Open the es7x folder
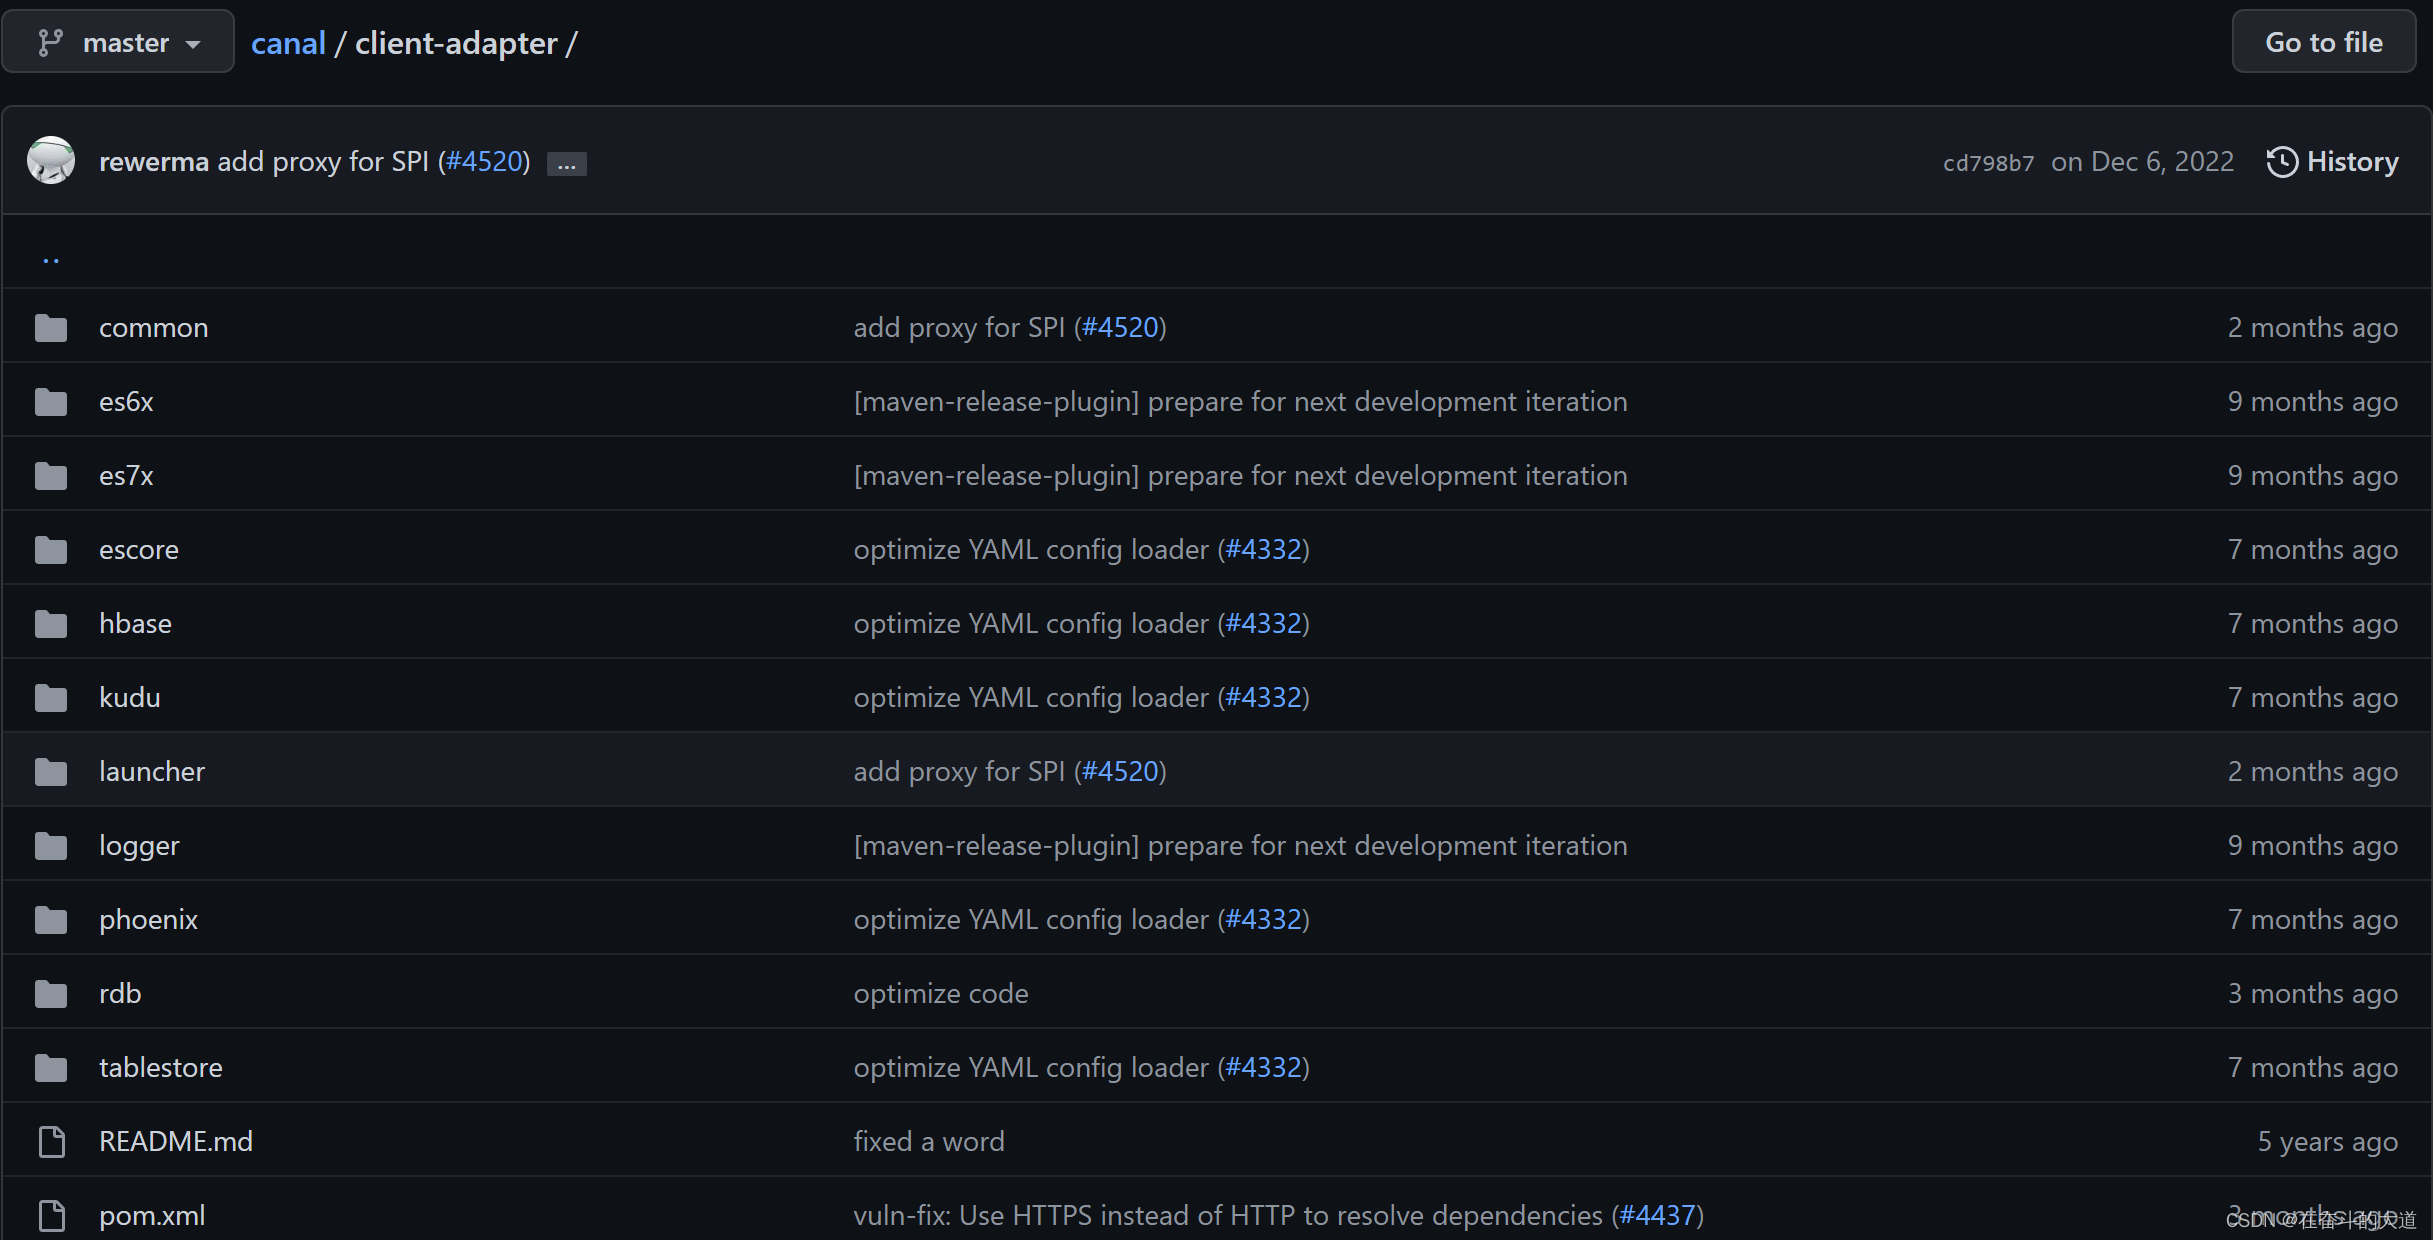The height and width of the screenshot is (1240, 2433). tap(126, 476)
